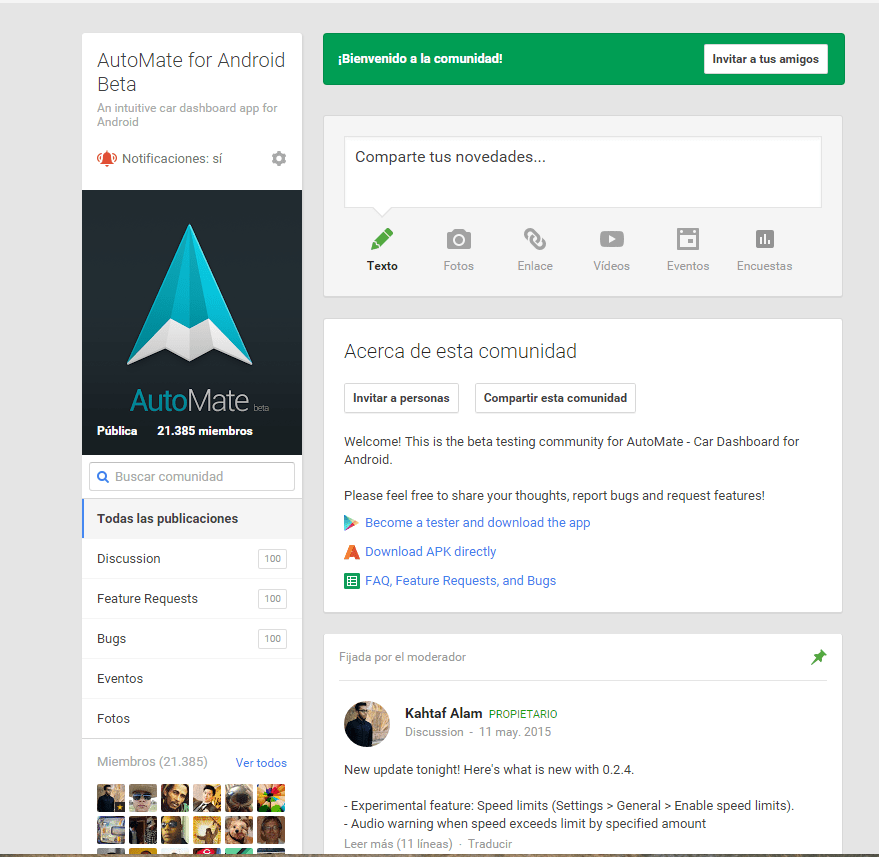Click the Acerca de esta comunidad heading
The width and height of the screenshot is (879, 857).
tap(460, 351)
